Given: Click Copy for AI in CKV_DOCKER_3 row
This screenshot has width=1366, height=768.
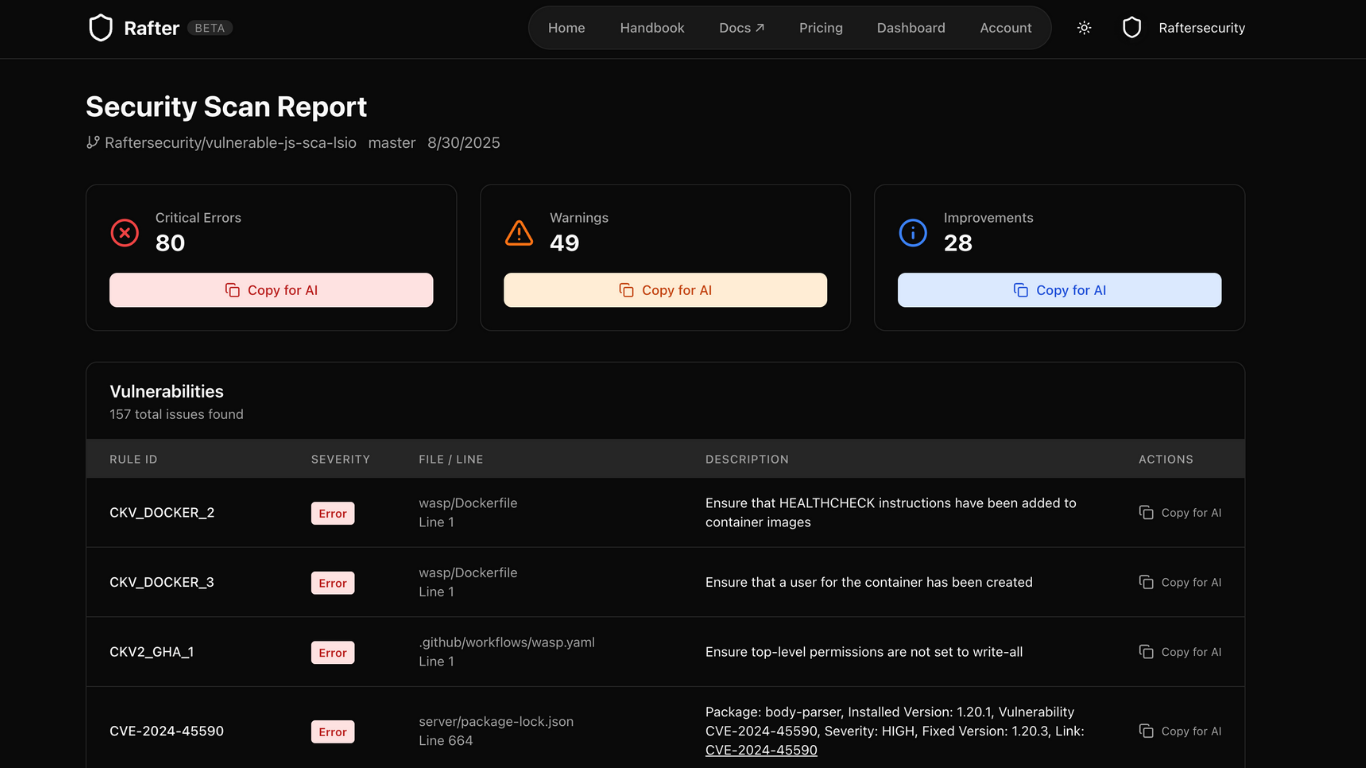Looking at the screenshot, I should [1180, 582].
